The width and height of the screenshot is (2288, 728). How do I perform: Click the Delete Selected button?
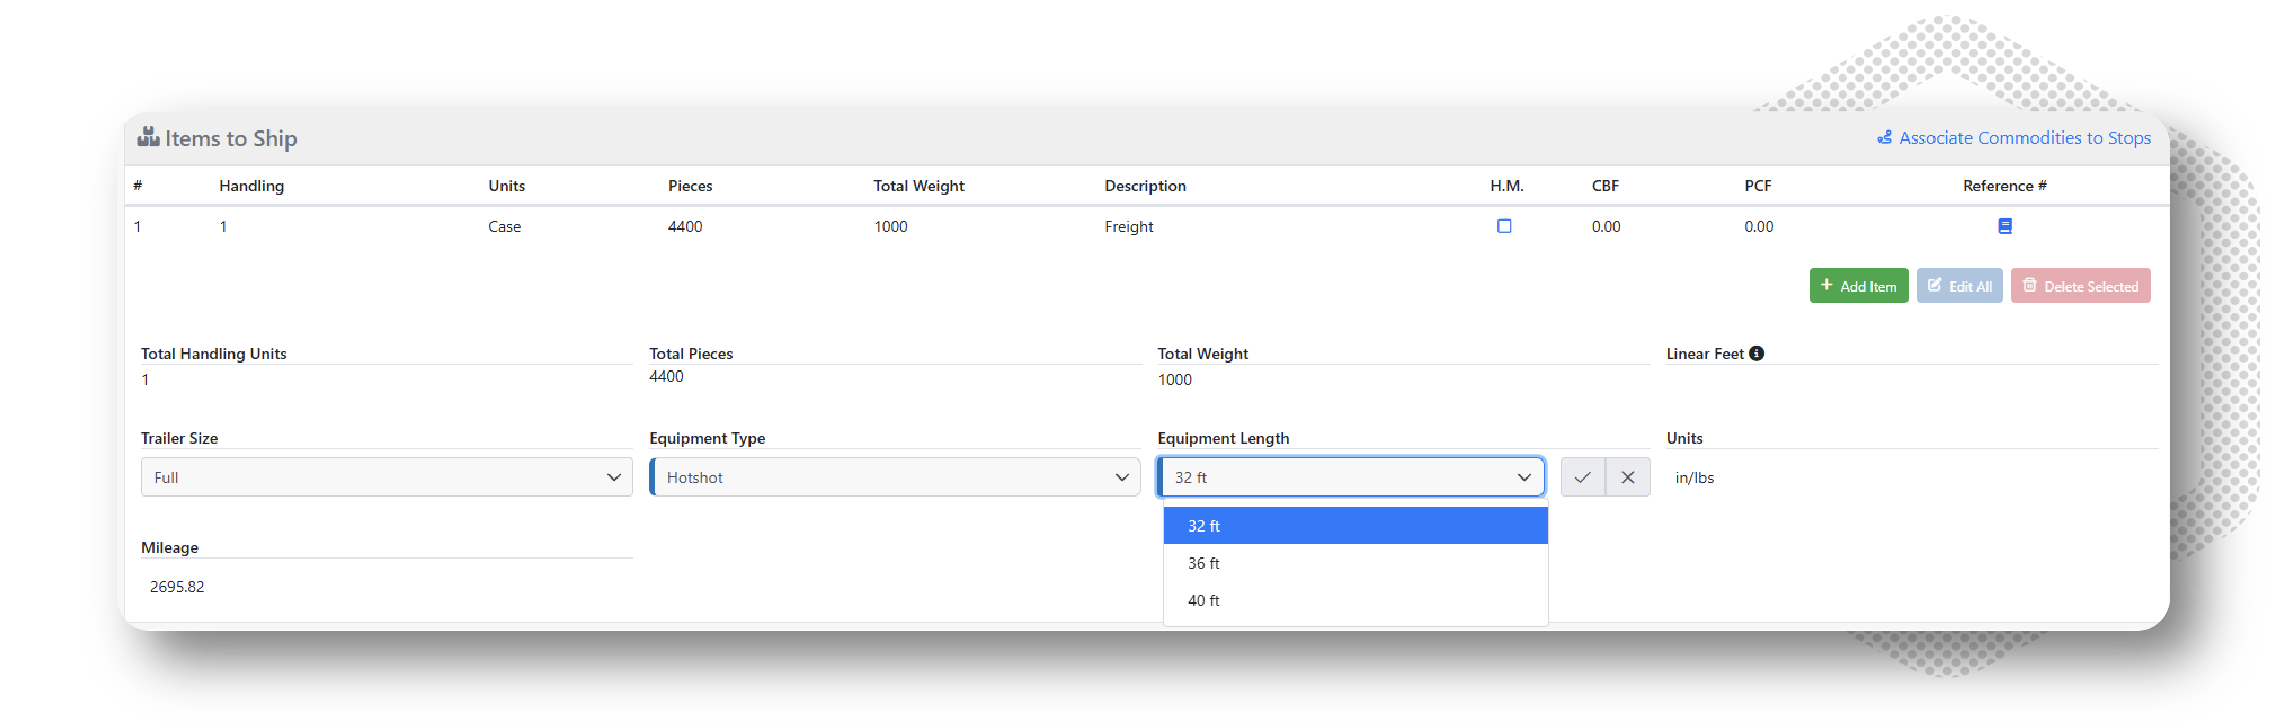pyautogui.click(x=2080, y=286)
